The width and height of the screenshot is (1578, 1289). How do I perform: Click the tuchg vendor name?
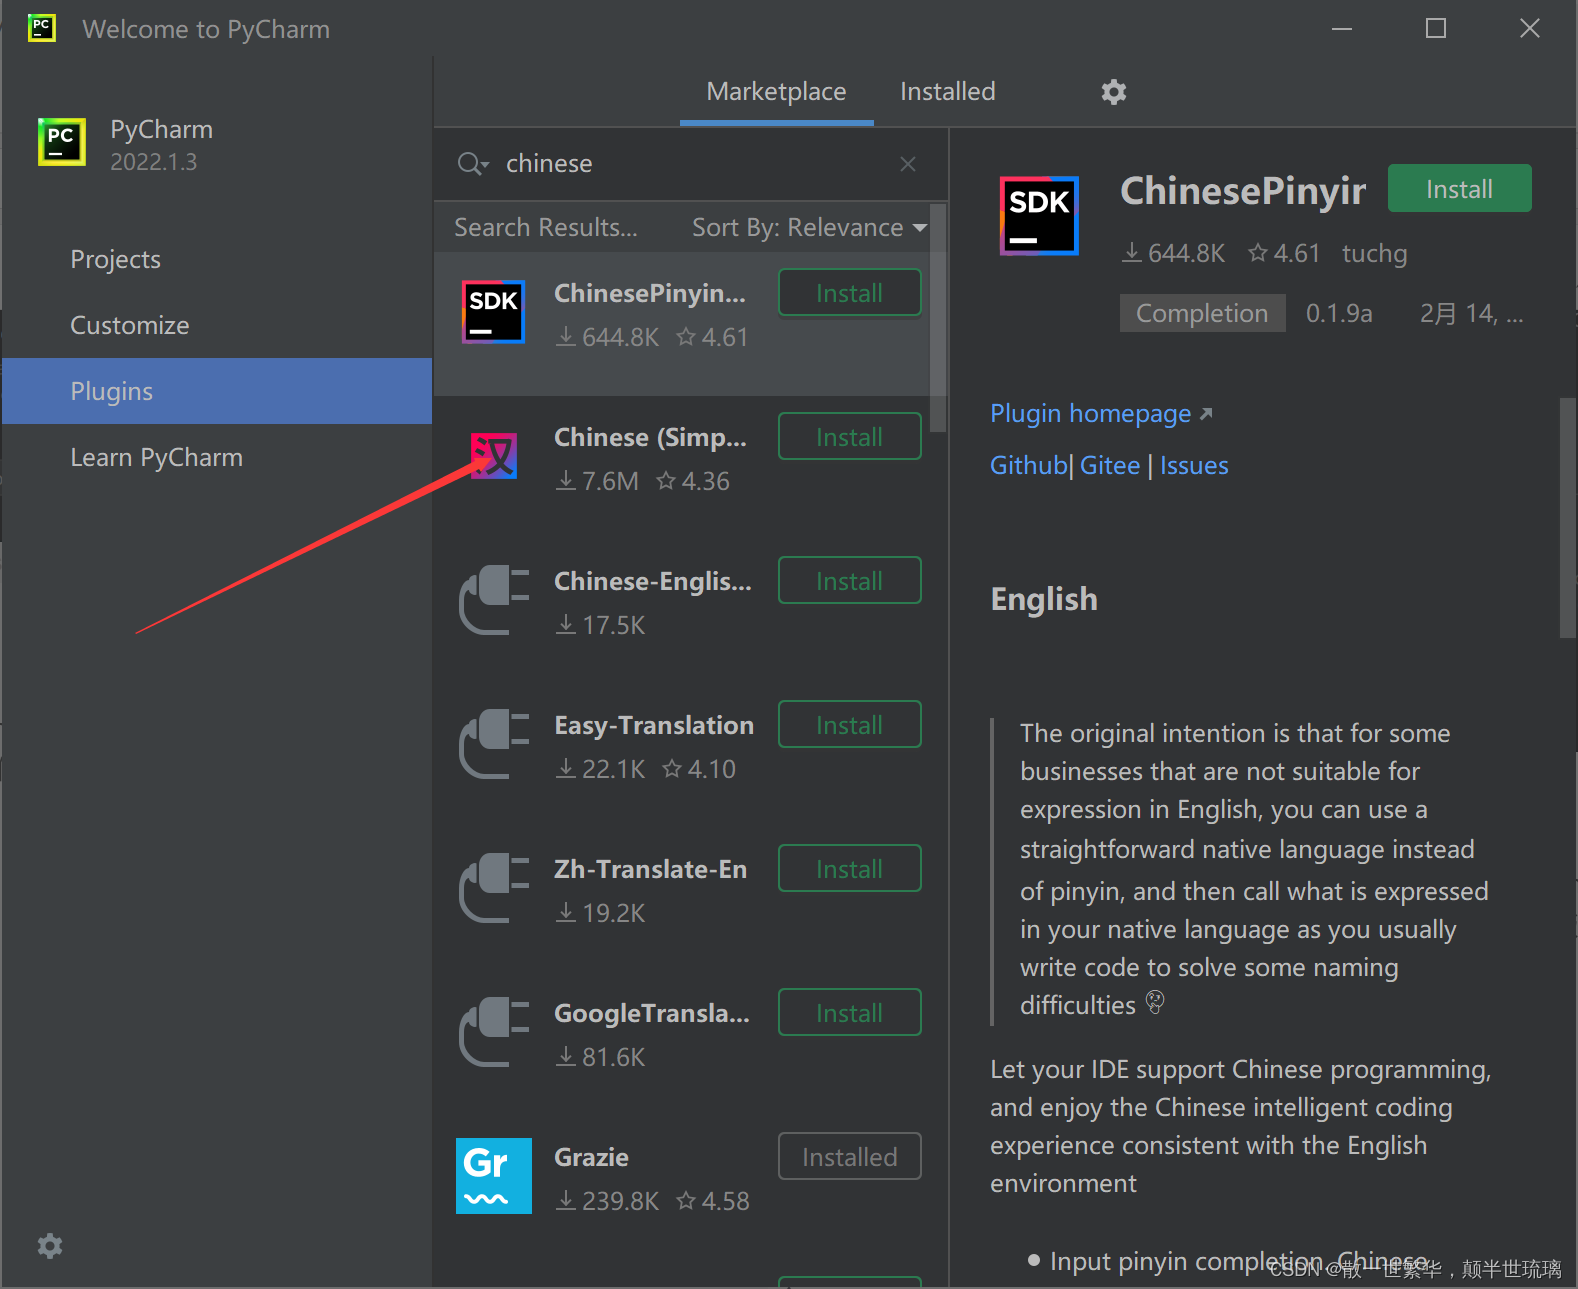tap(1374, 254)
